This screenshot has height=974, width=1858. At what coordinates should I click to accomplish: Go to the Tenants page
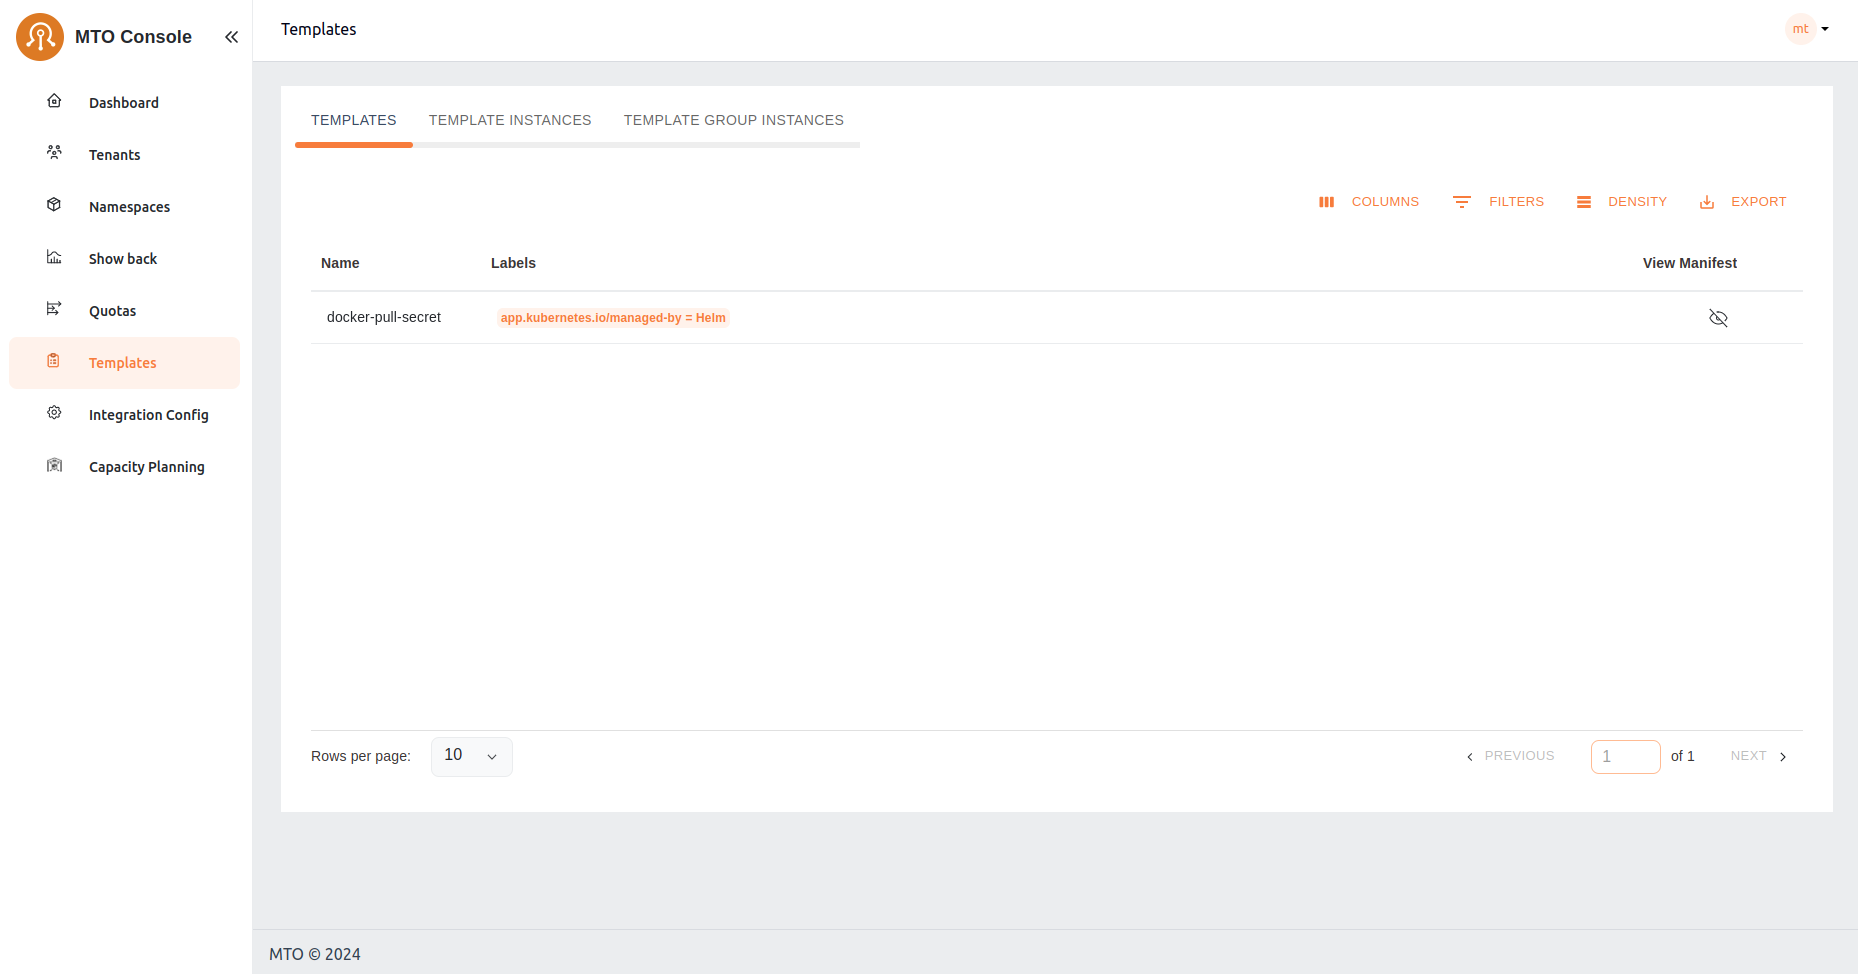[x=114, y=155]
